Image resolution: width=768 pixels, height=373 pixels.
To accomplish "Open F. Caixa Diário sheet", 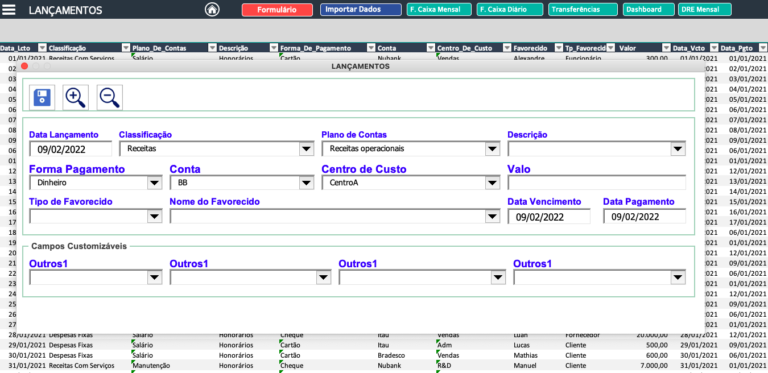I will point(510,10).
